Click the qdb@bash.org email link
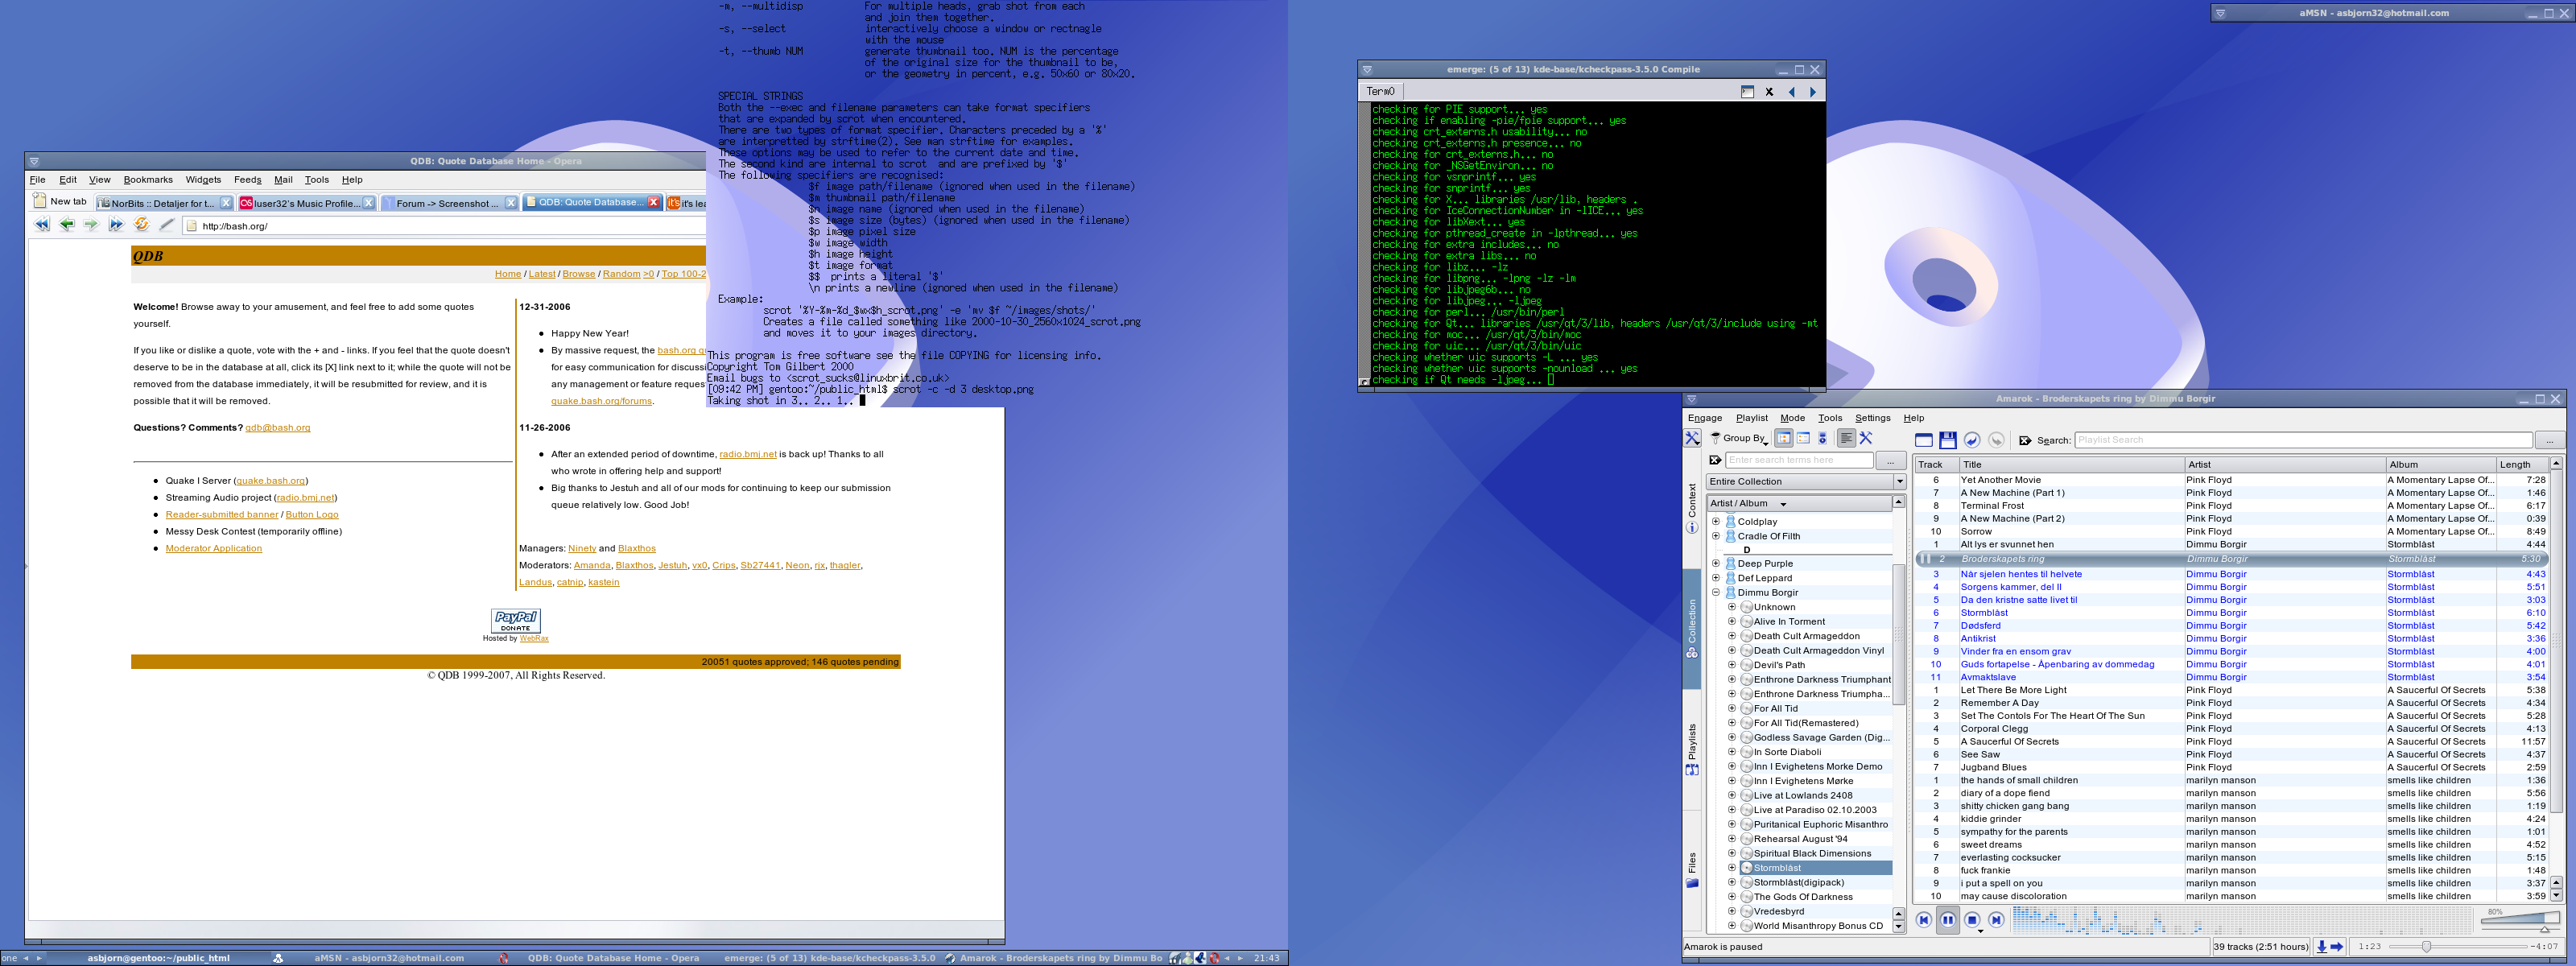Viewport: 2576px width, 966px height. pyautogui.click(x=278, y=428)
